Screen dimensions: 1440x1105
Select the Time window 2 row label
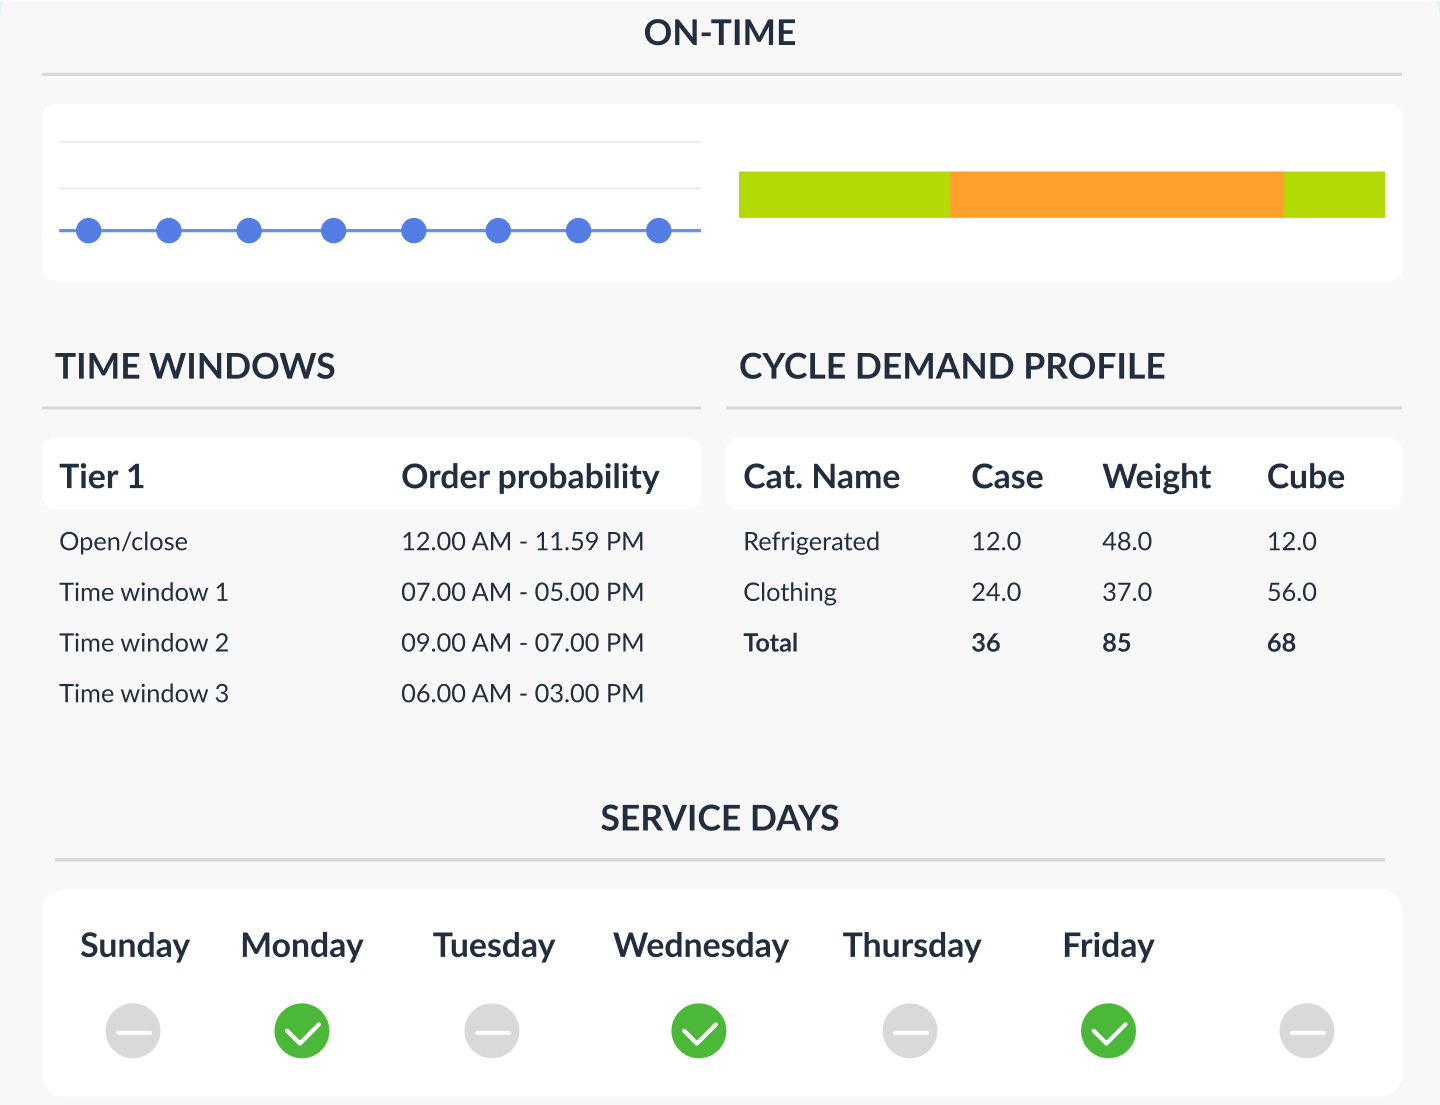pyautogui.click(x=144, y=643)
